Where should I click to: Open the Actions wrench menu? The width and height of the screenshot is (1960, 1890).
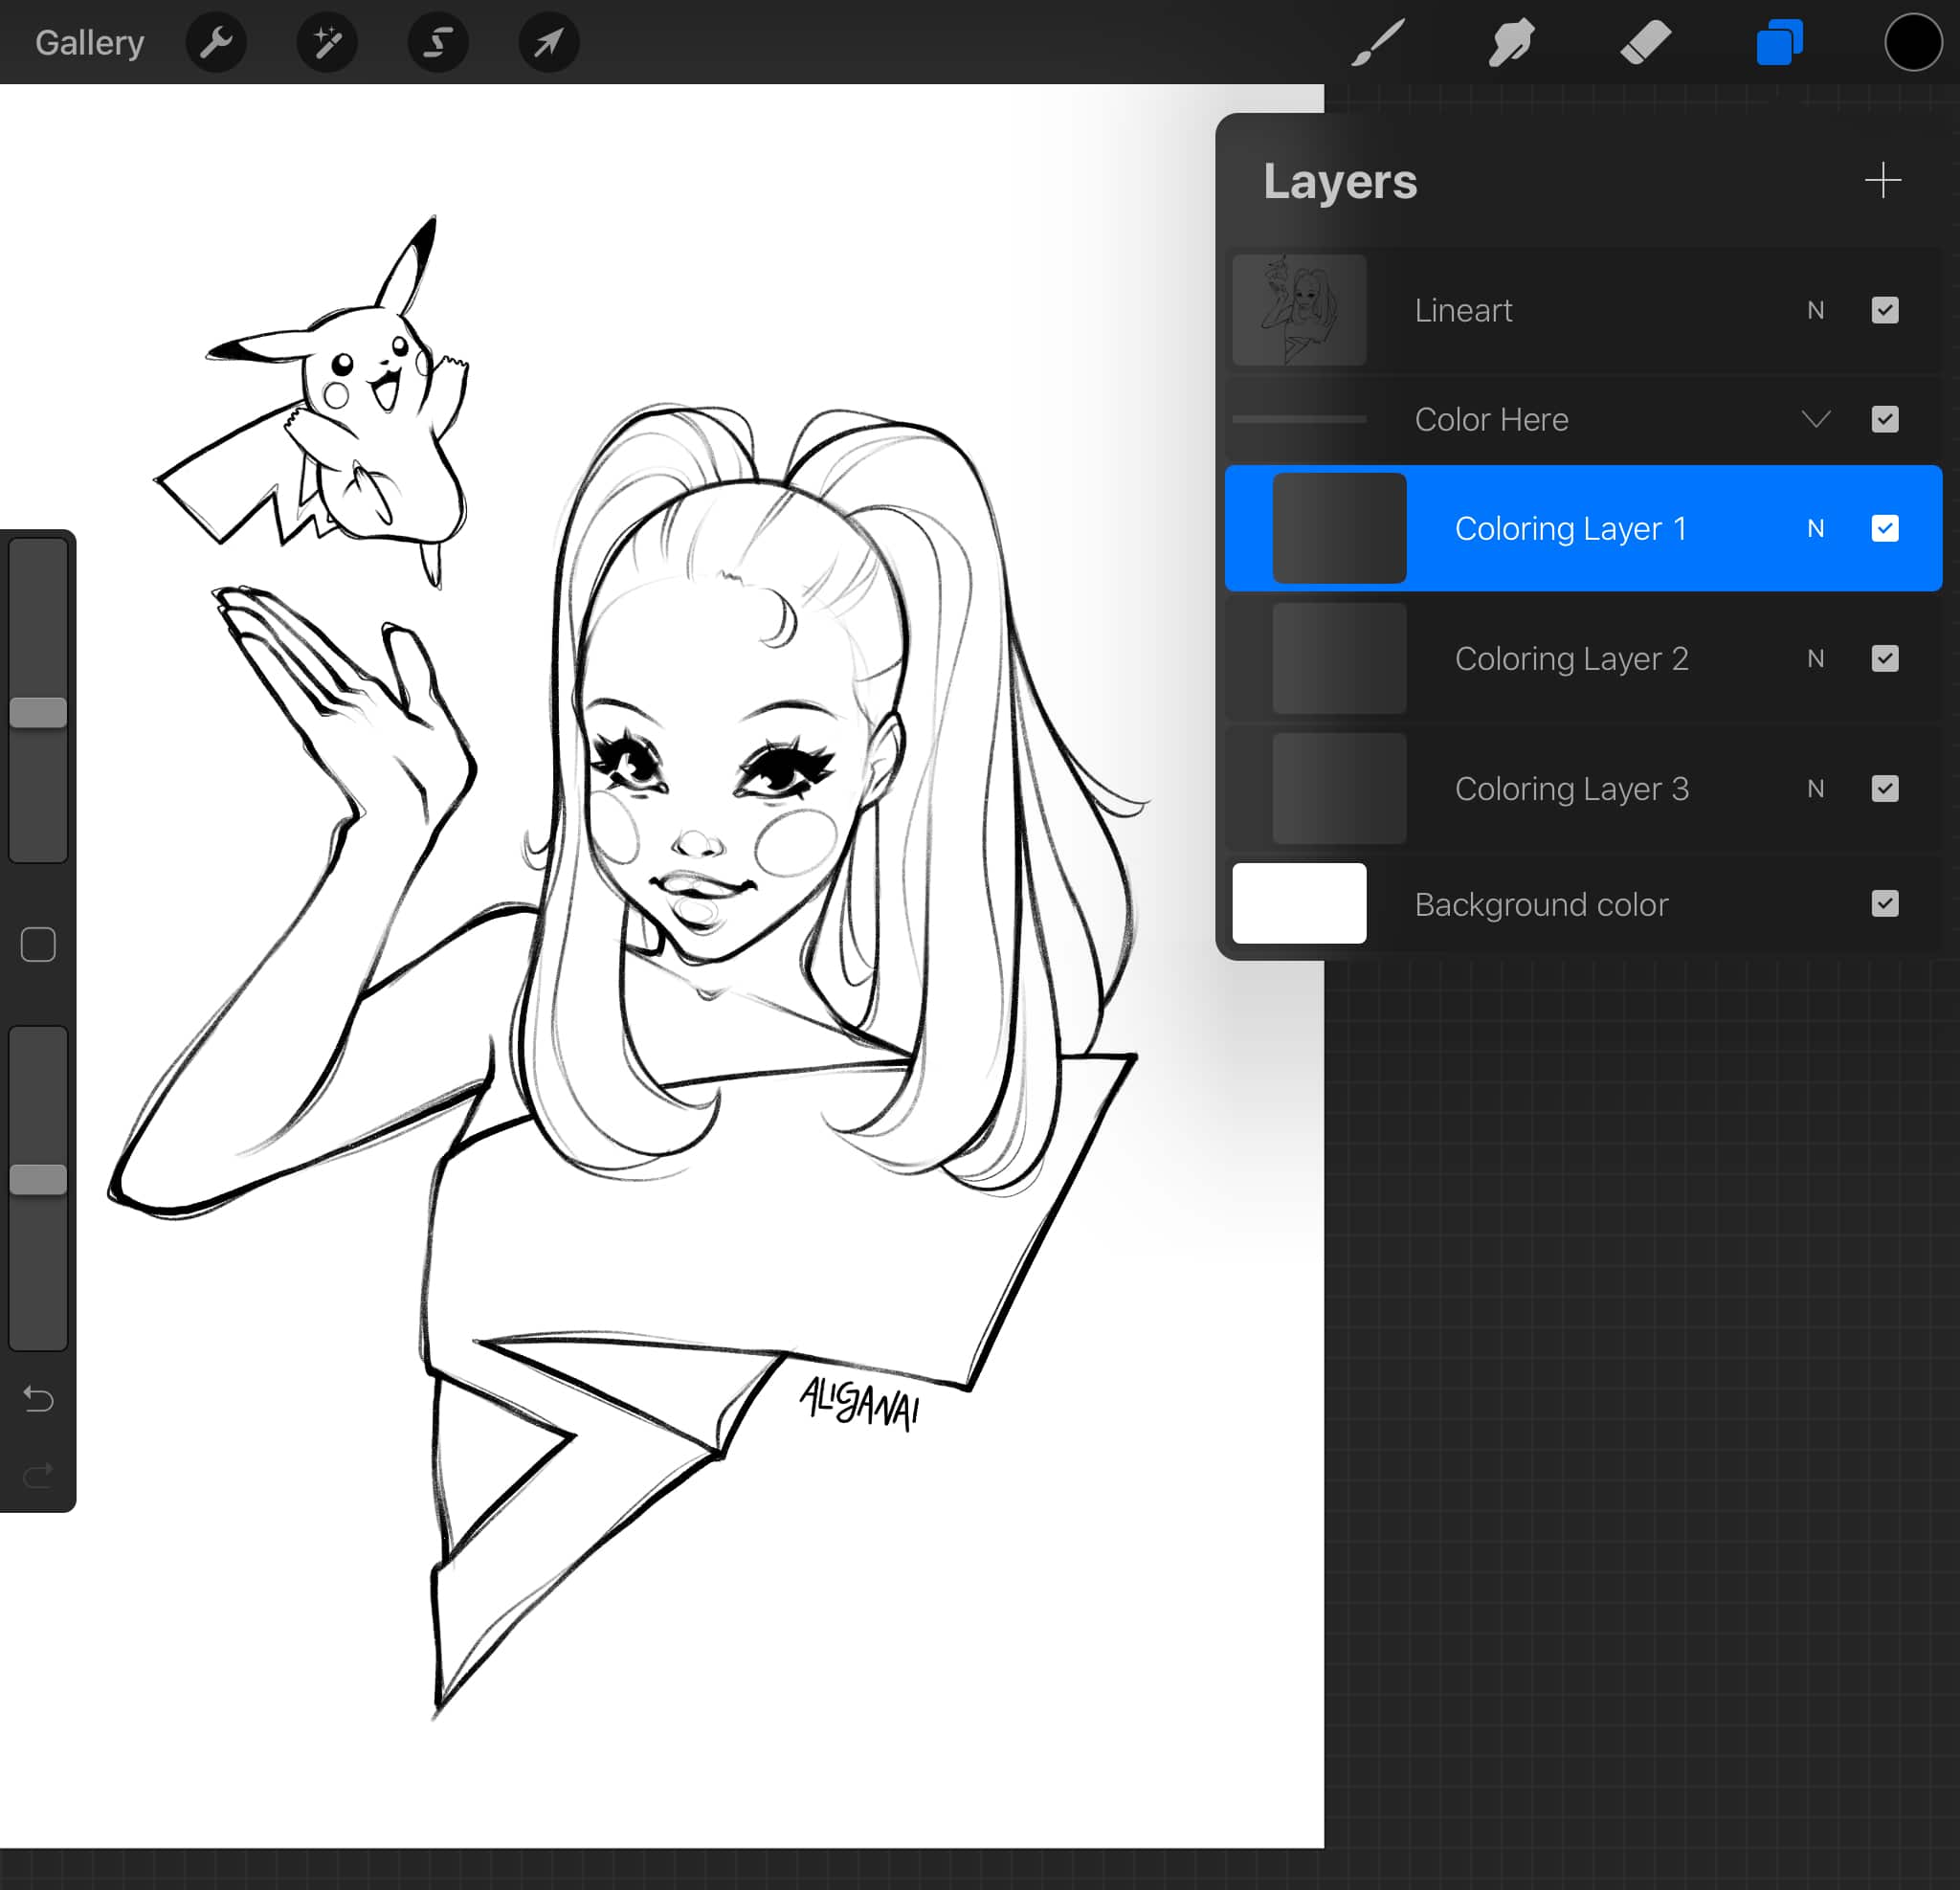216,42
